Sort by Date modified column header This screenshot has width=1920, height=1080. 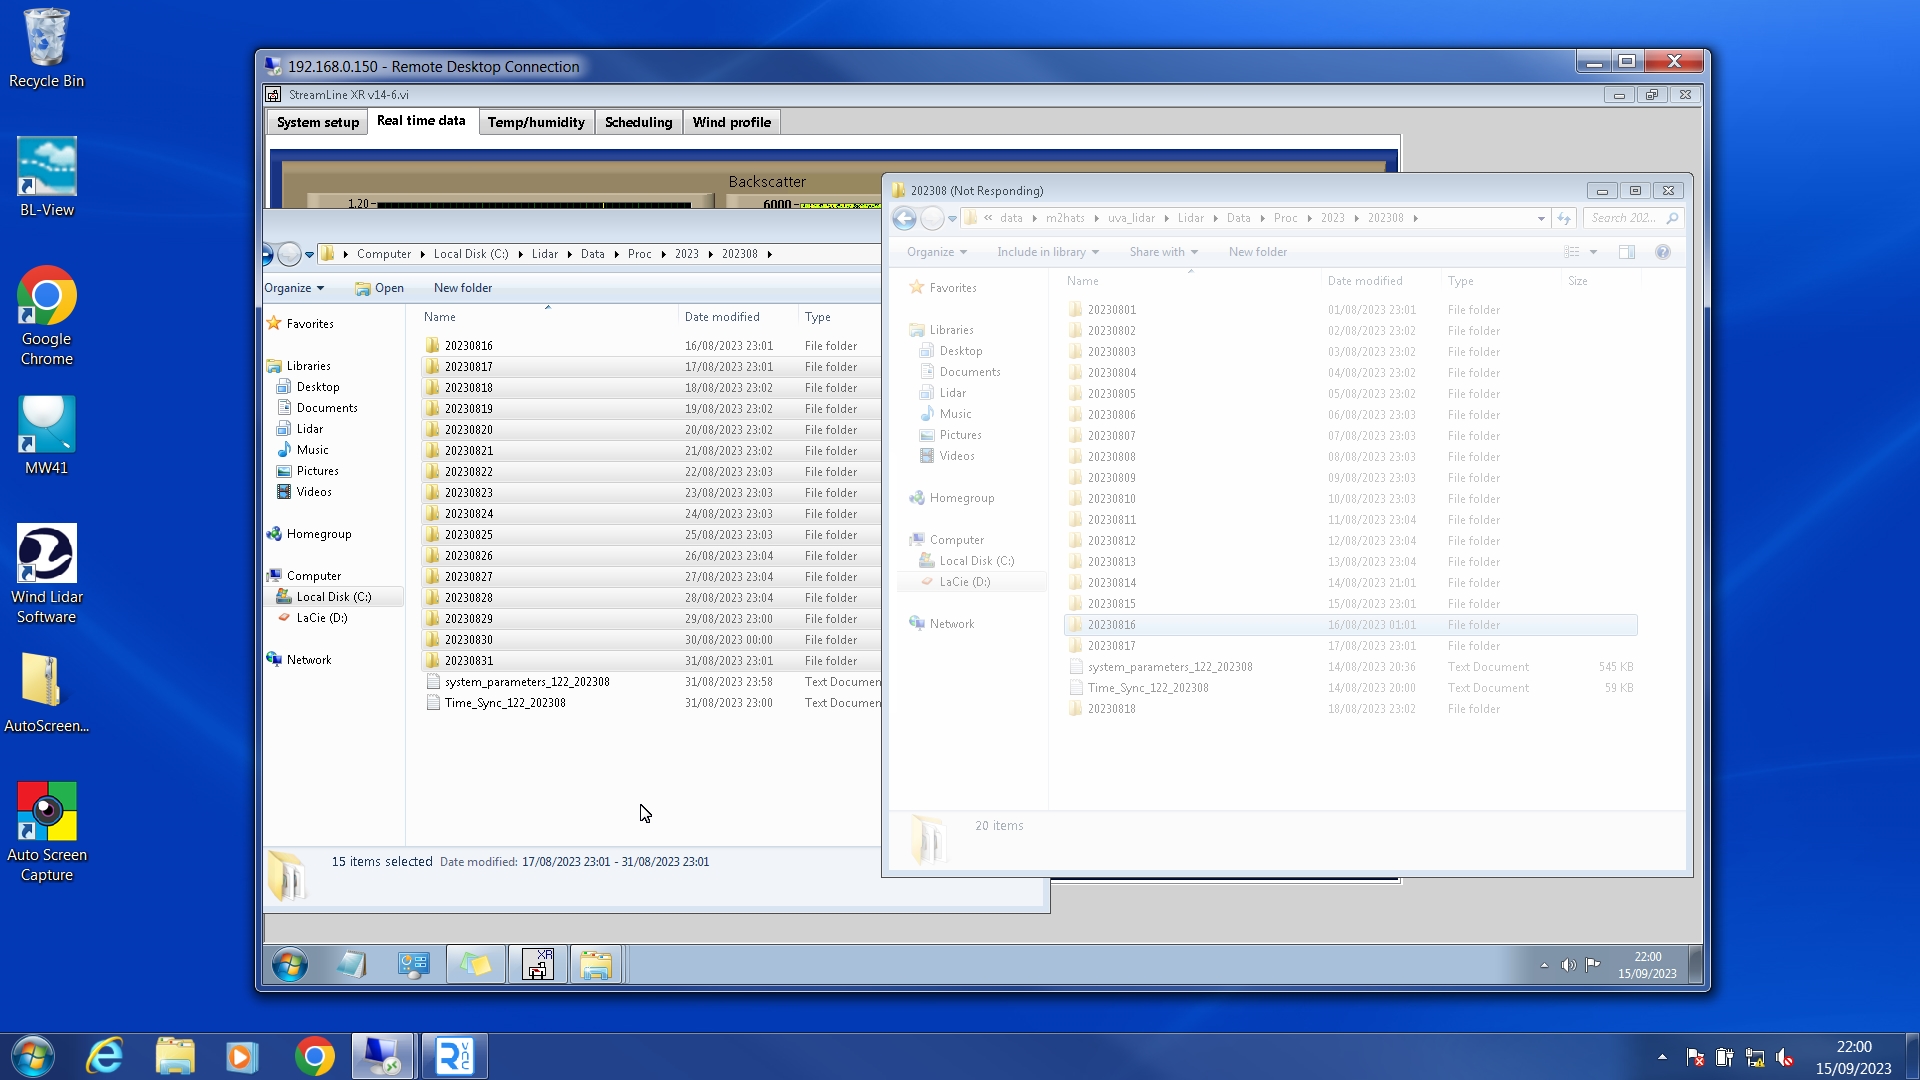tap(722, 317)
